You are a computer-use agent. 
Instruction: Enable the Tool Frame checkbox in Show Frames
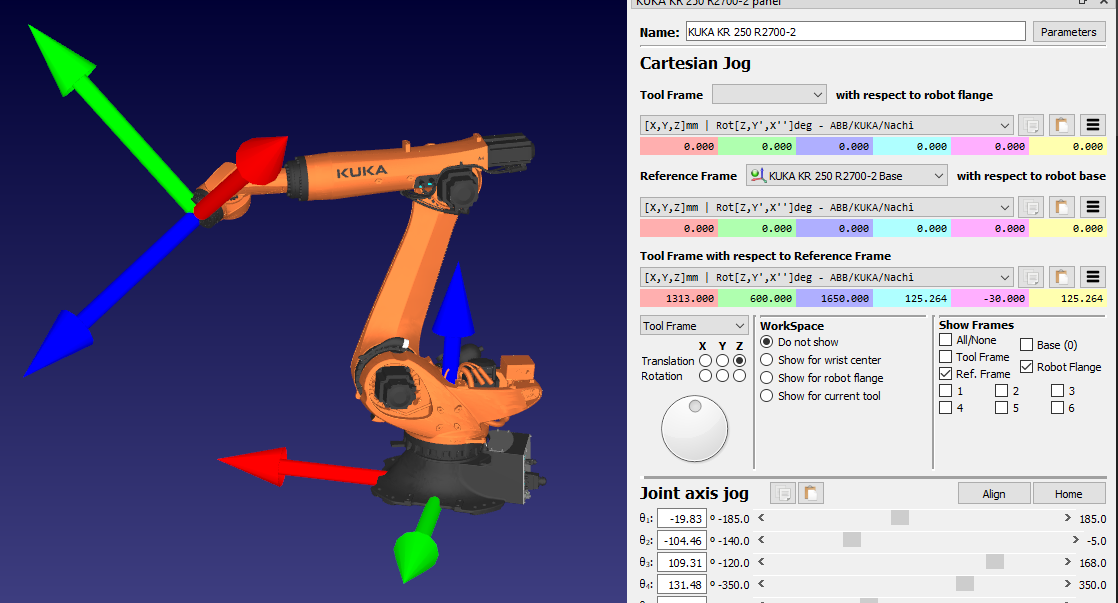tap(946, 357)
